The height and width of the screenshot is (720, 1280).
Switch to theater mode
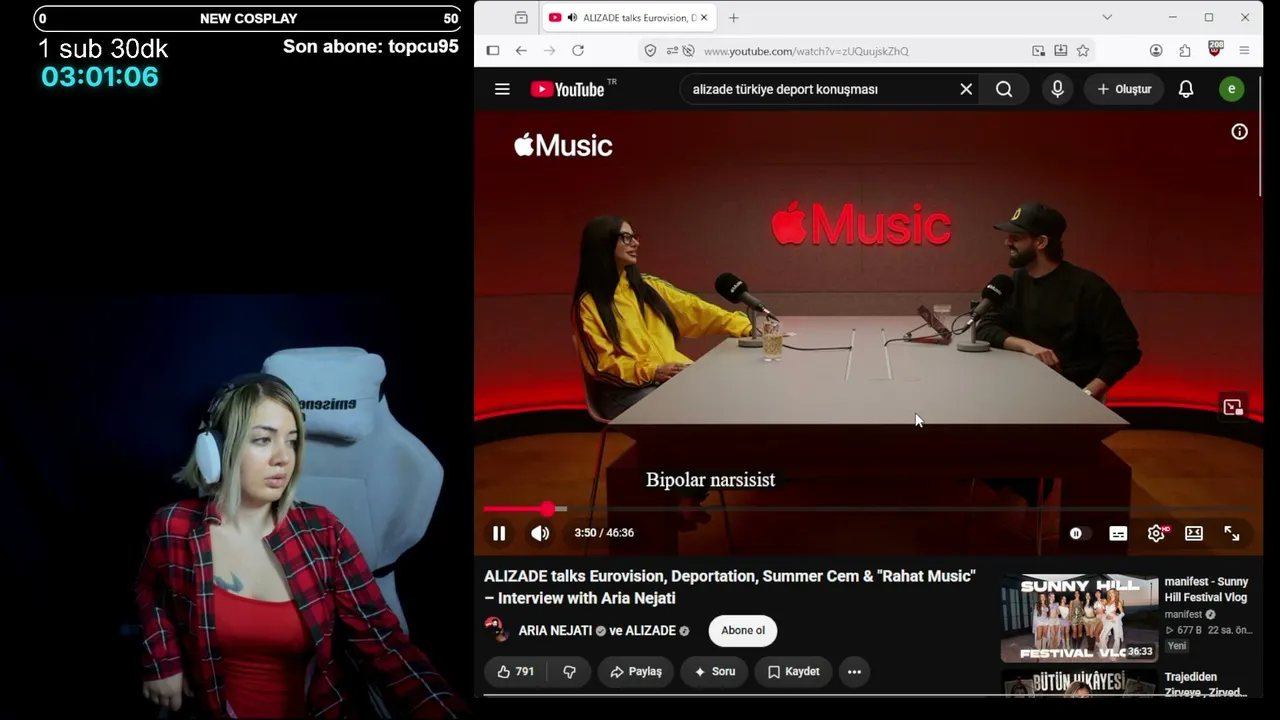click(1194, 533)
